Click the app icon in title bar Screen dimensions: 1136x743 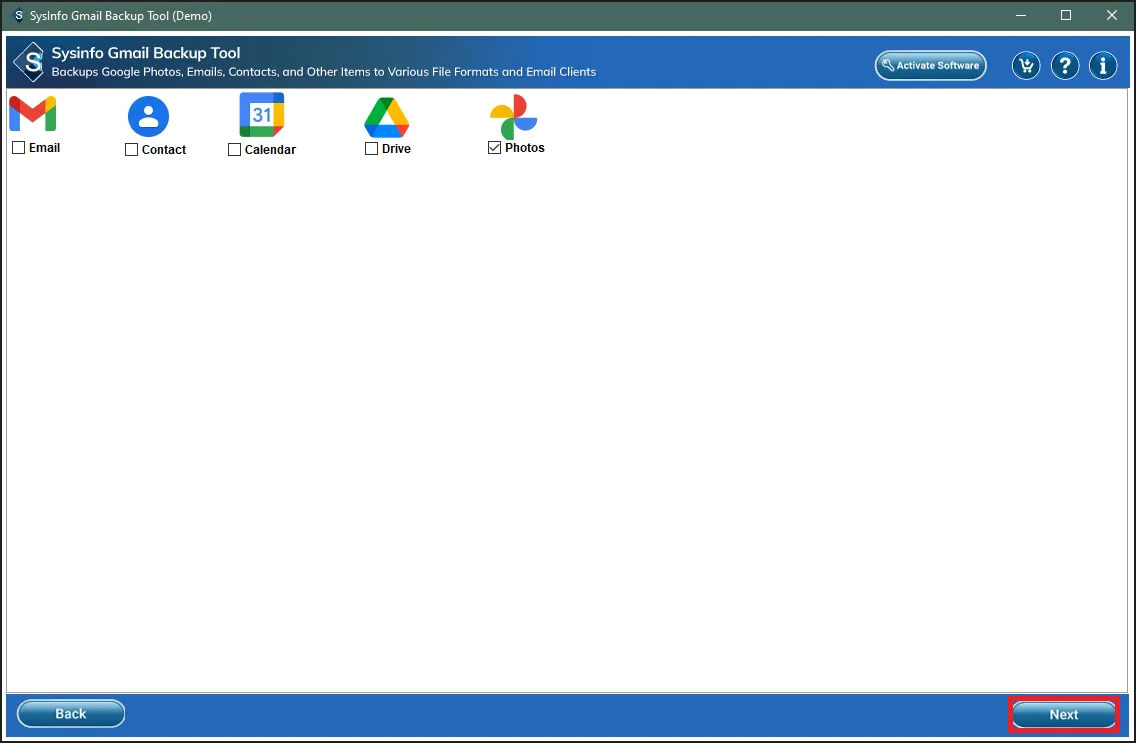click(x=18, y=15)
